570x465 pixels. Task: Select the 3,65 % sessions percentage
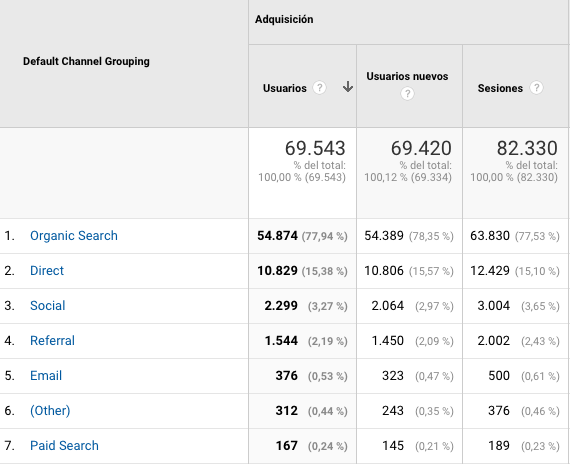540,306
